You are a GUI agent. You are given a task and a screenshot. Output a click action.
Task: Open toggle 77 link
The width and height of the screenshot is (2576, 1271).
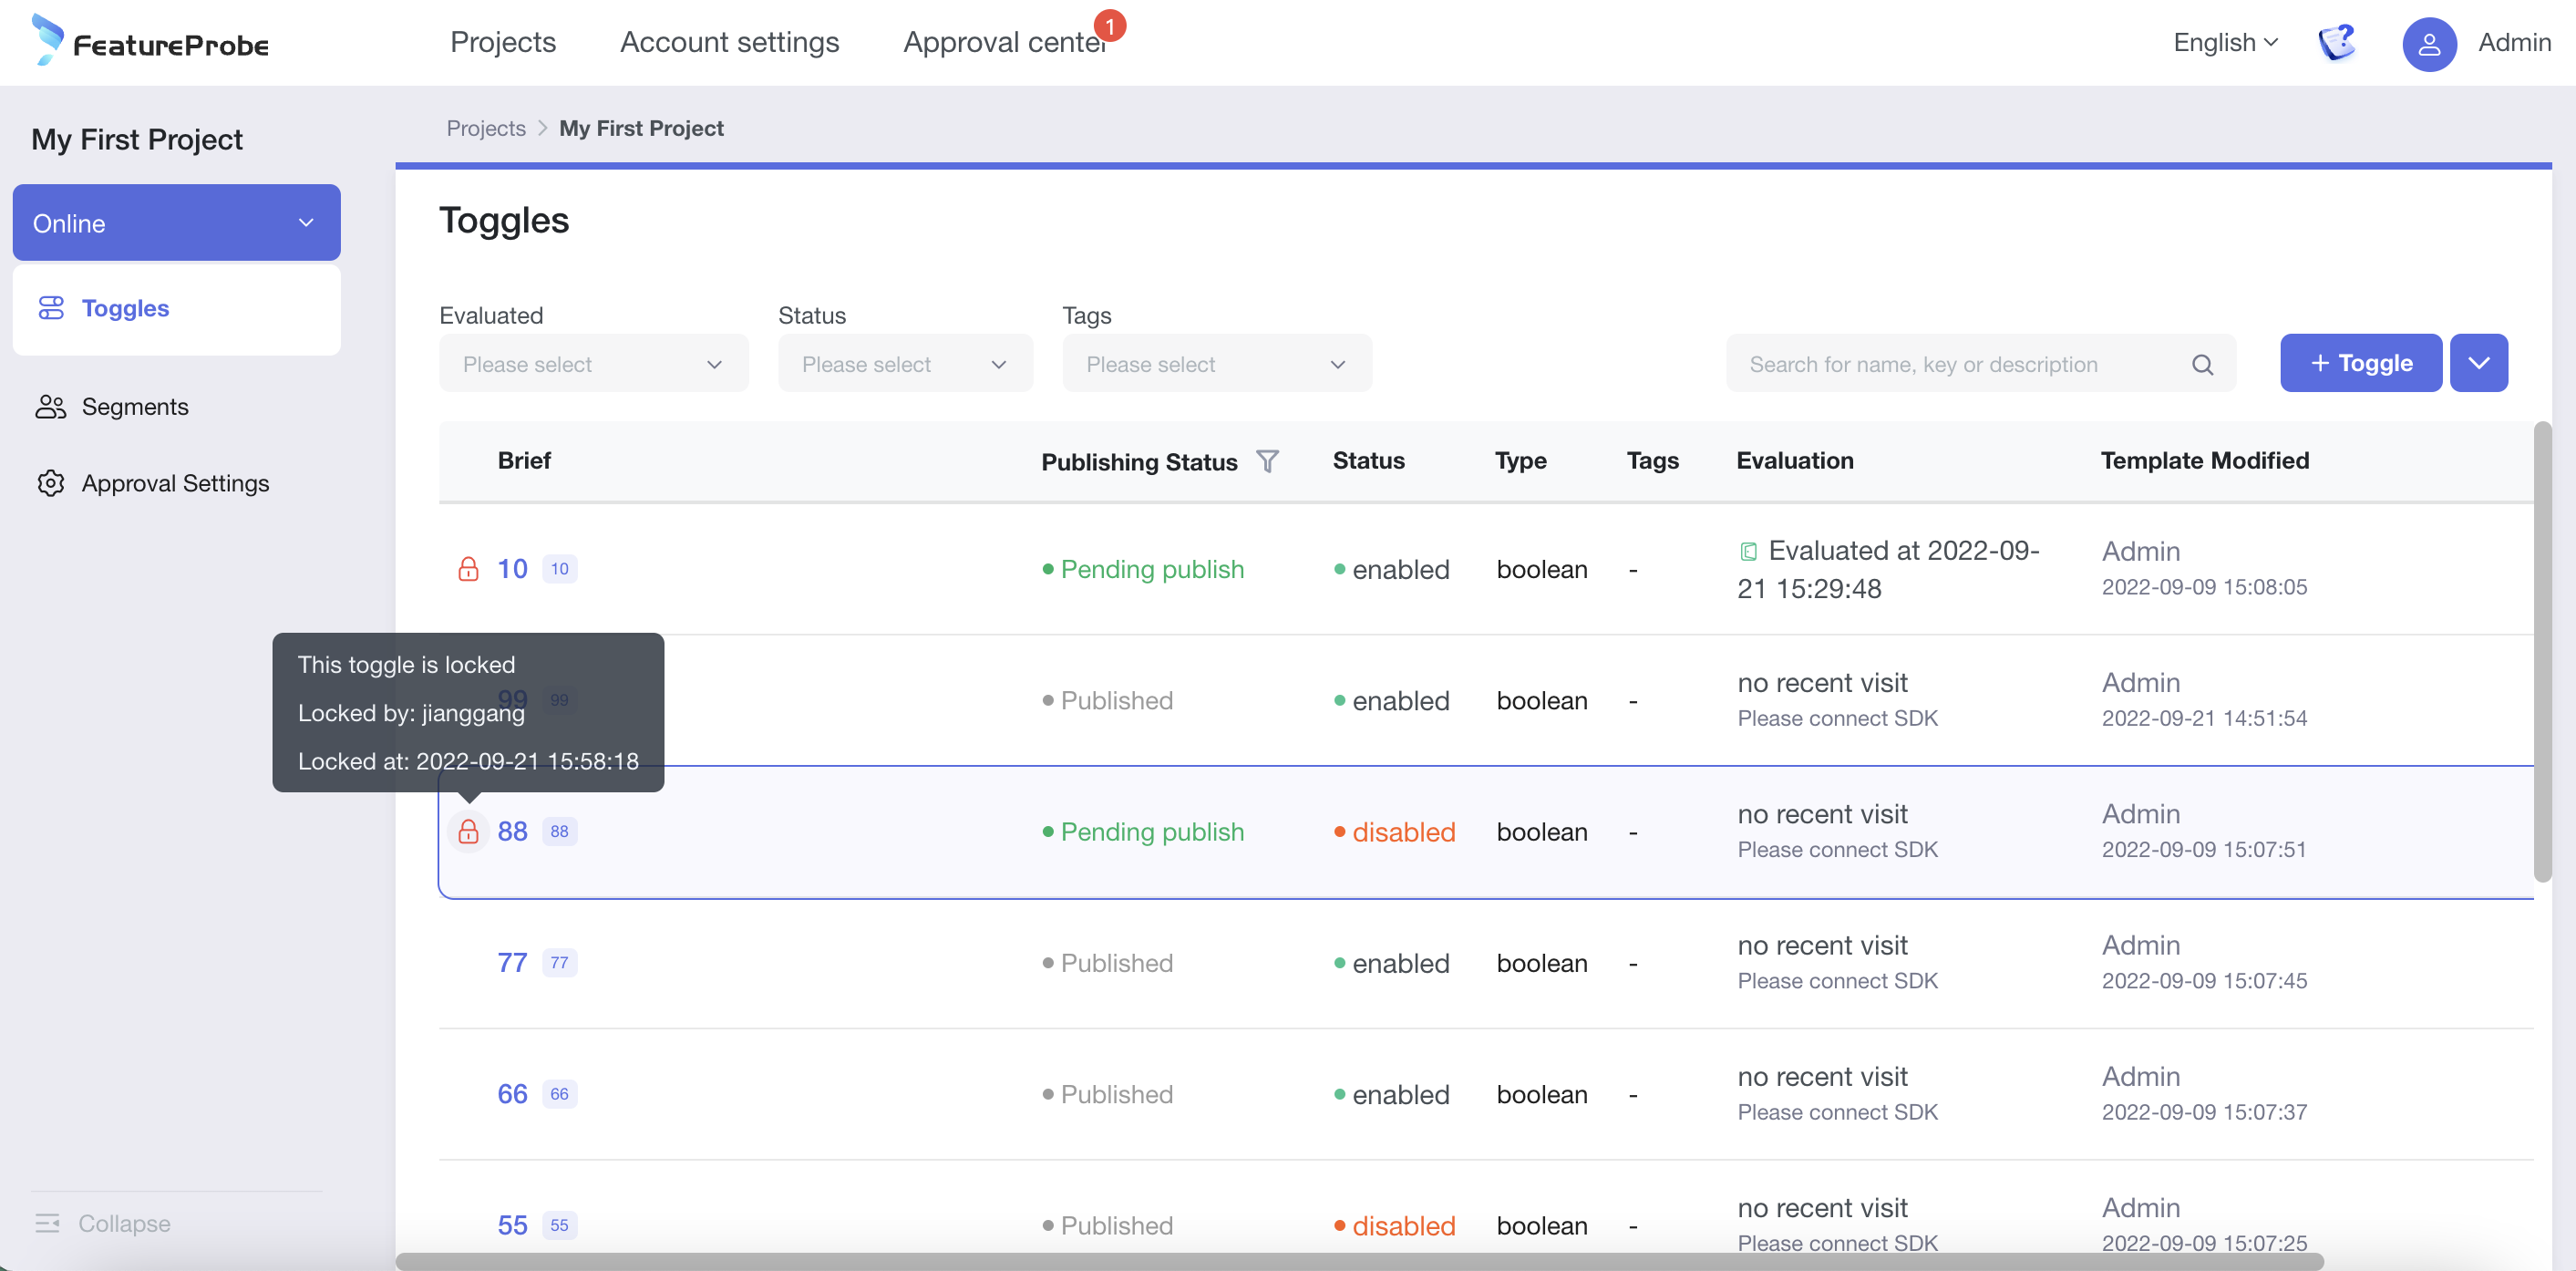click(x=512, y=963)
